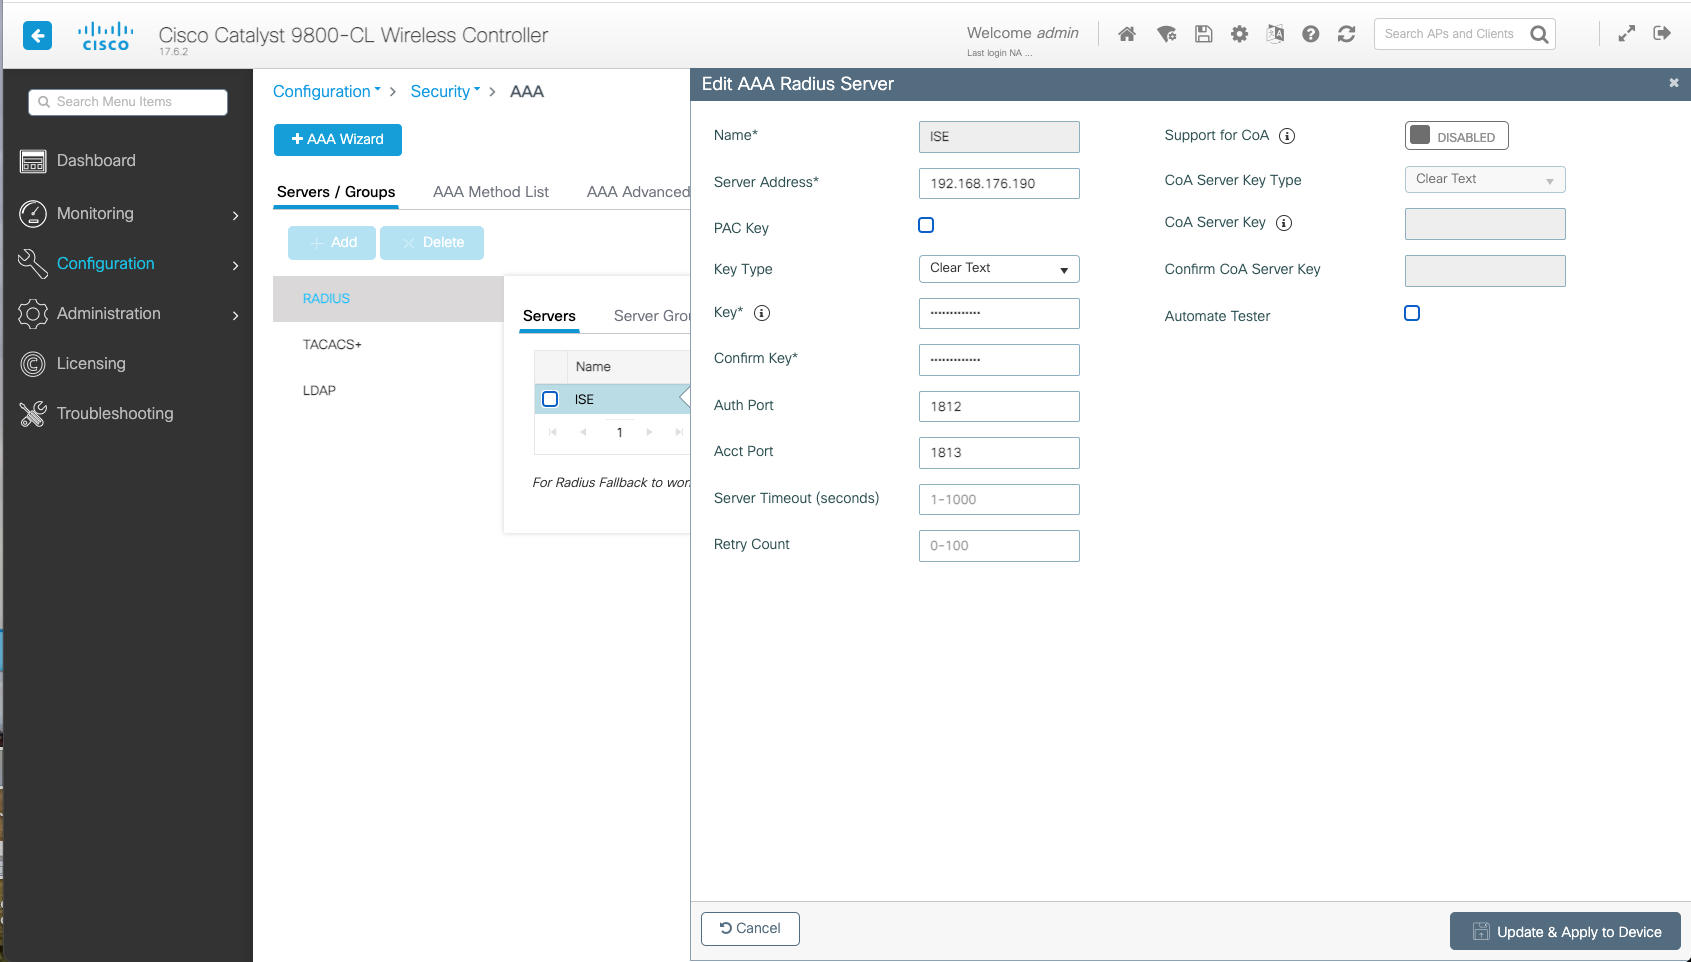Click the ISE server name cell
This screenshot has width=1691, height=962.
tap(584, 400)
